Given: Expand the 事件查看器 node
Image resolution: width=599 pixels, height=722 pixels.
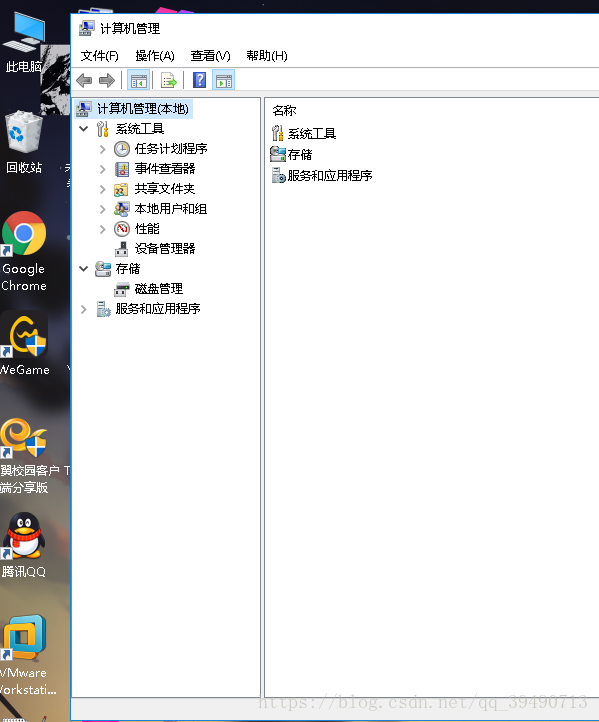Looking at the screenshot, I should [103, 169].
